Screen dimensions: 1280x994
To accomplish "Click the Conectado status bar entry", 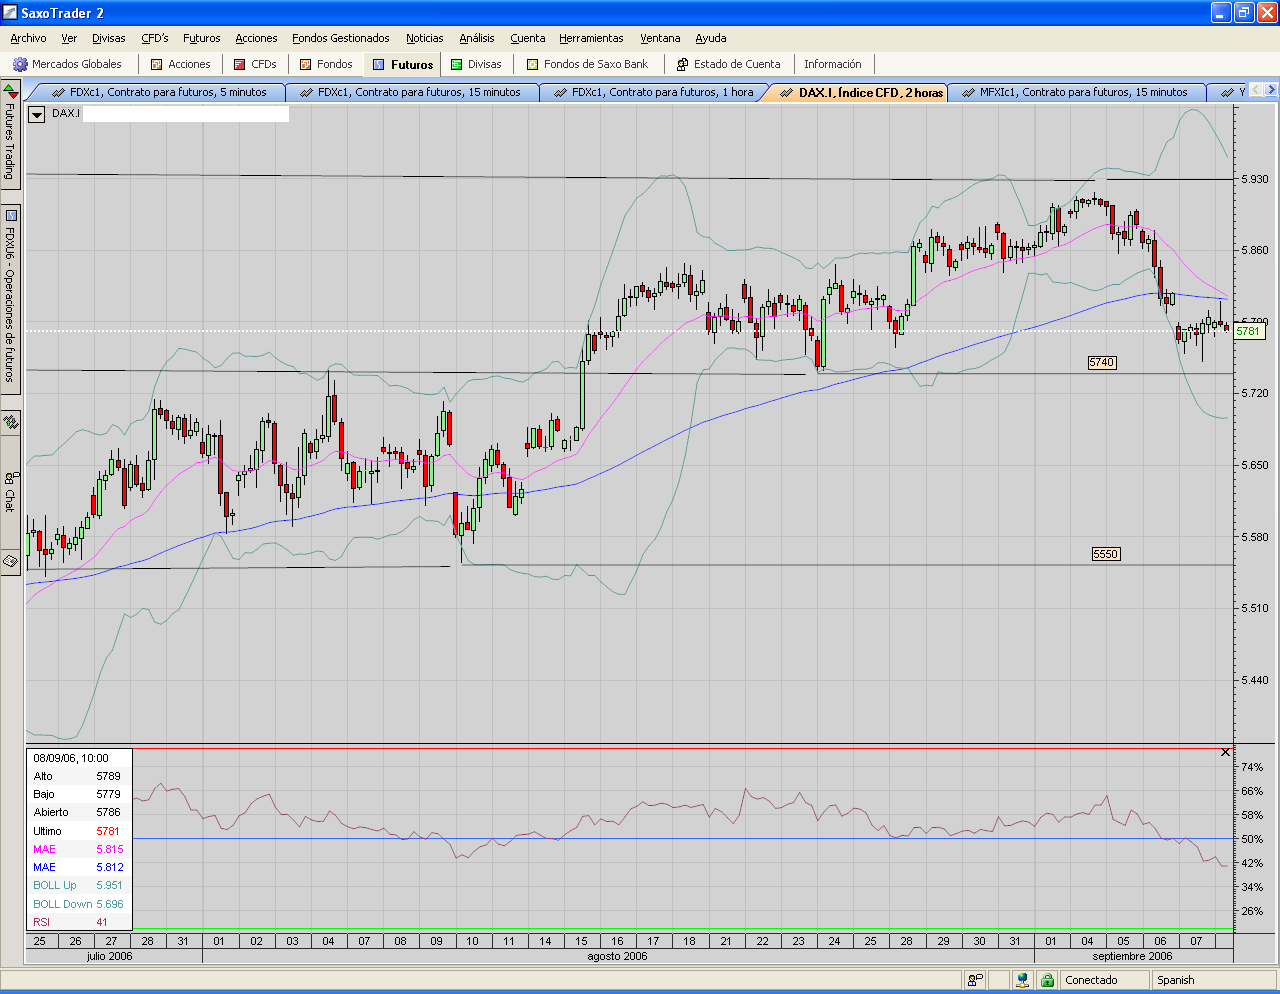I will pyautogui.click(x=1103, y=980).
